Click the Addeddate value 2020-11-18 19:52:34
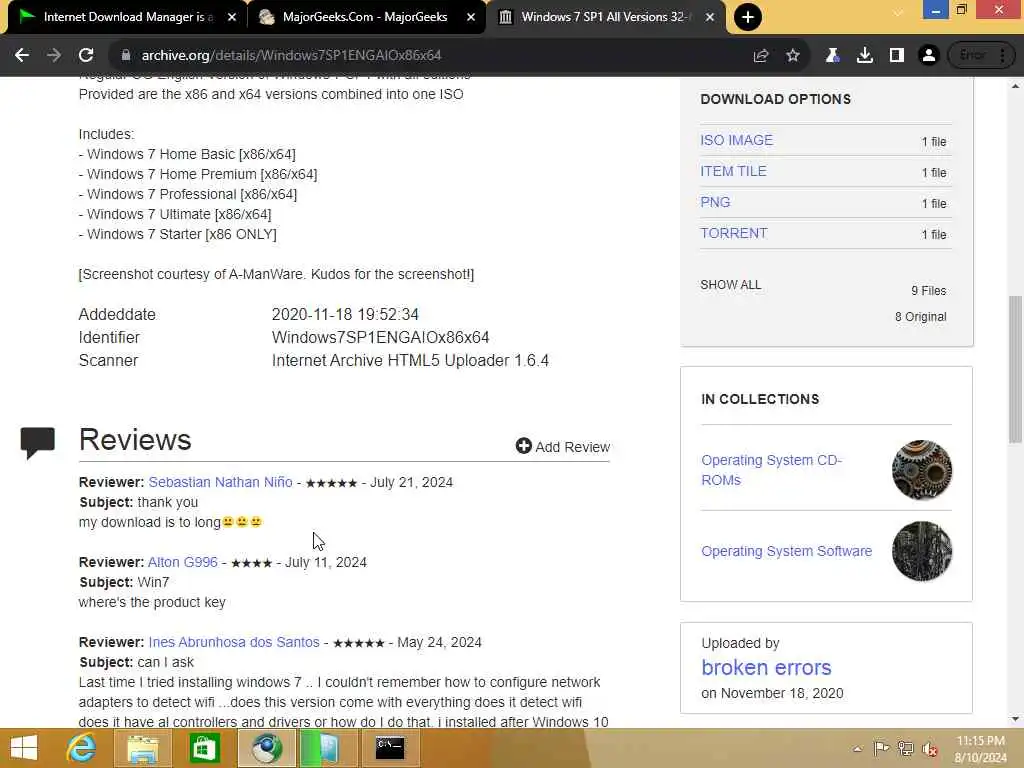 click(345, 314)
